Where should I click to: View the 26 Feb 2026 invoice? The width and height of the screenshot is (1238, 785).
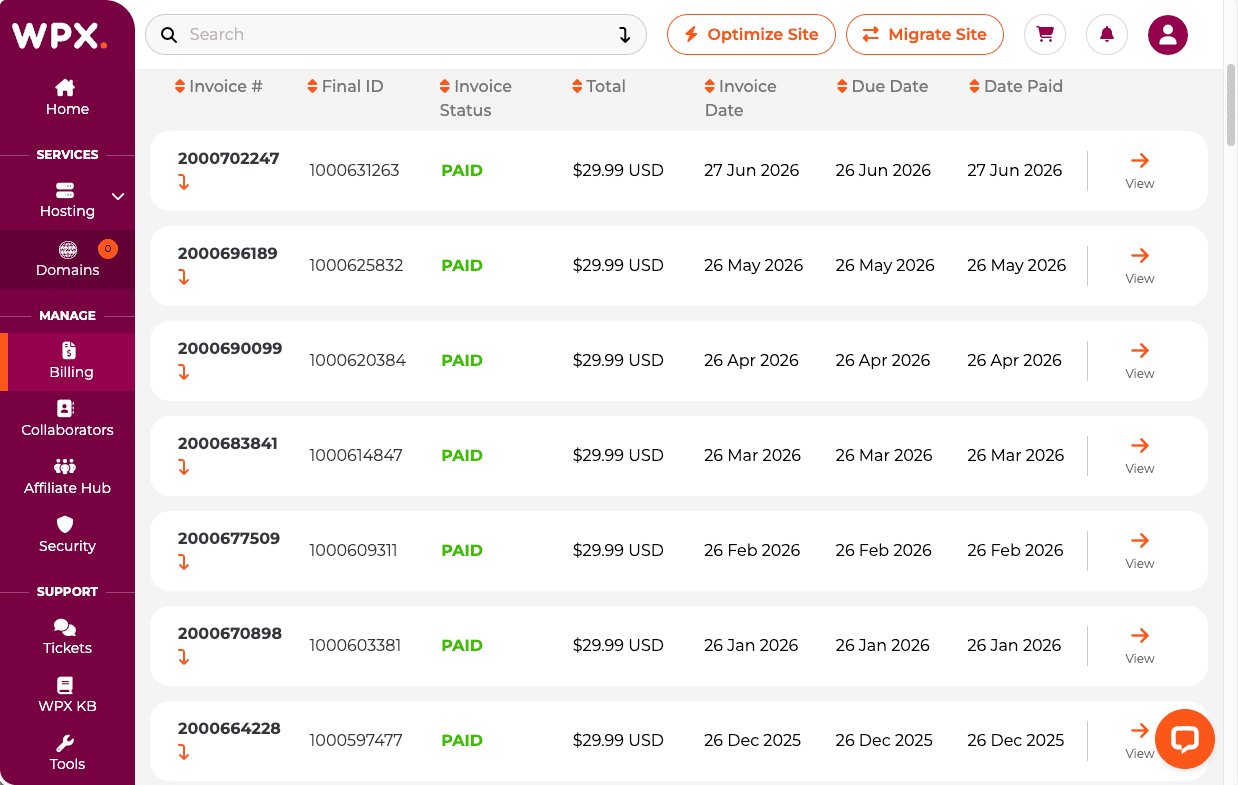pyautogui.click(x=1140, y=551)
